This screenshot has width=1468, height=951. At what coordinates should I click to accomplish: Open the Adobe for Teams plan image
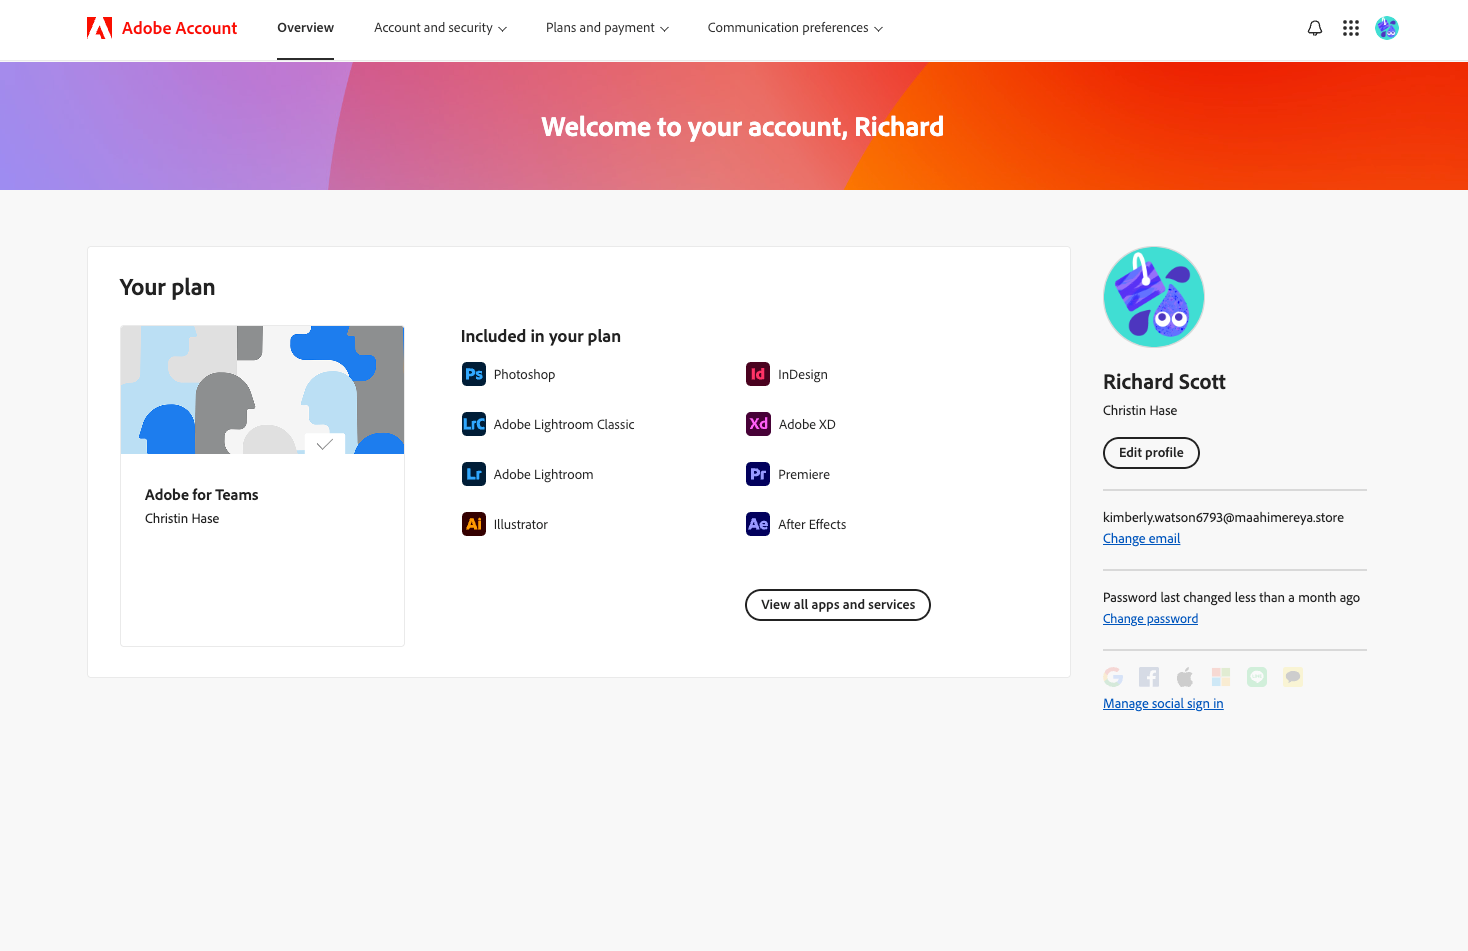(262, 390)
